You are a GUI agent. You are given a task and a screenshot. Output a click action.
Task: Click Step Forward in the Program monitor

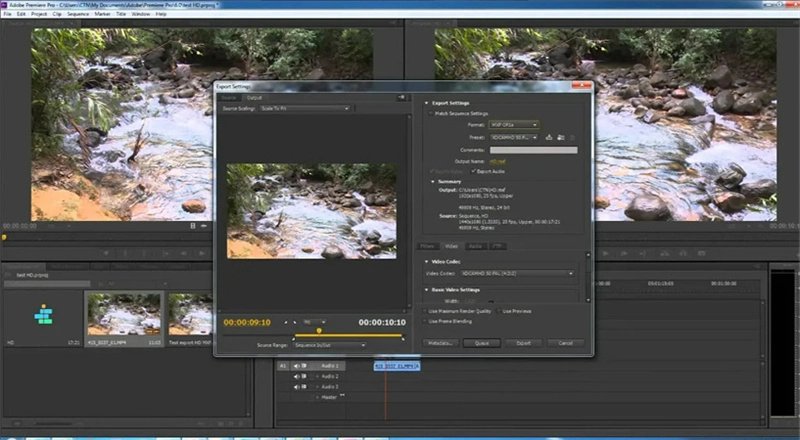[x=624, y=253]
